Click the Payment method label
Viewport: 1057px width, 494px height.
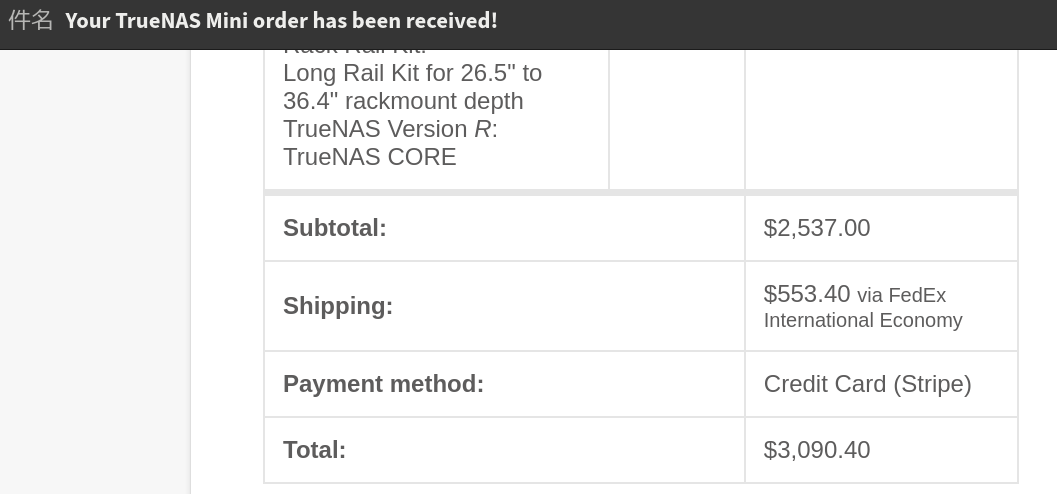click(384, 383)
